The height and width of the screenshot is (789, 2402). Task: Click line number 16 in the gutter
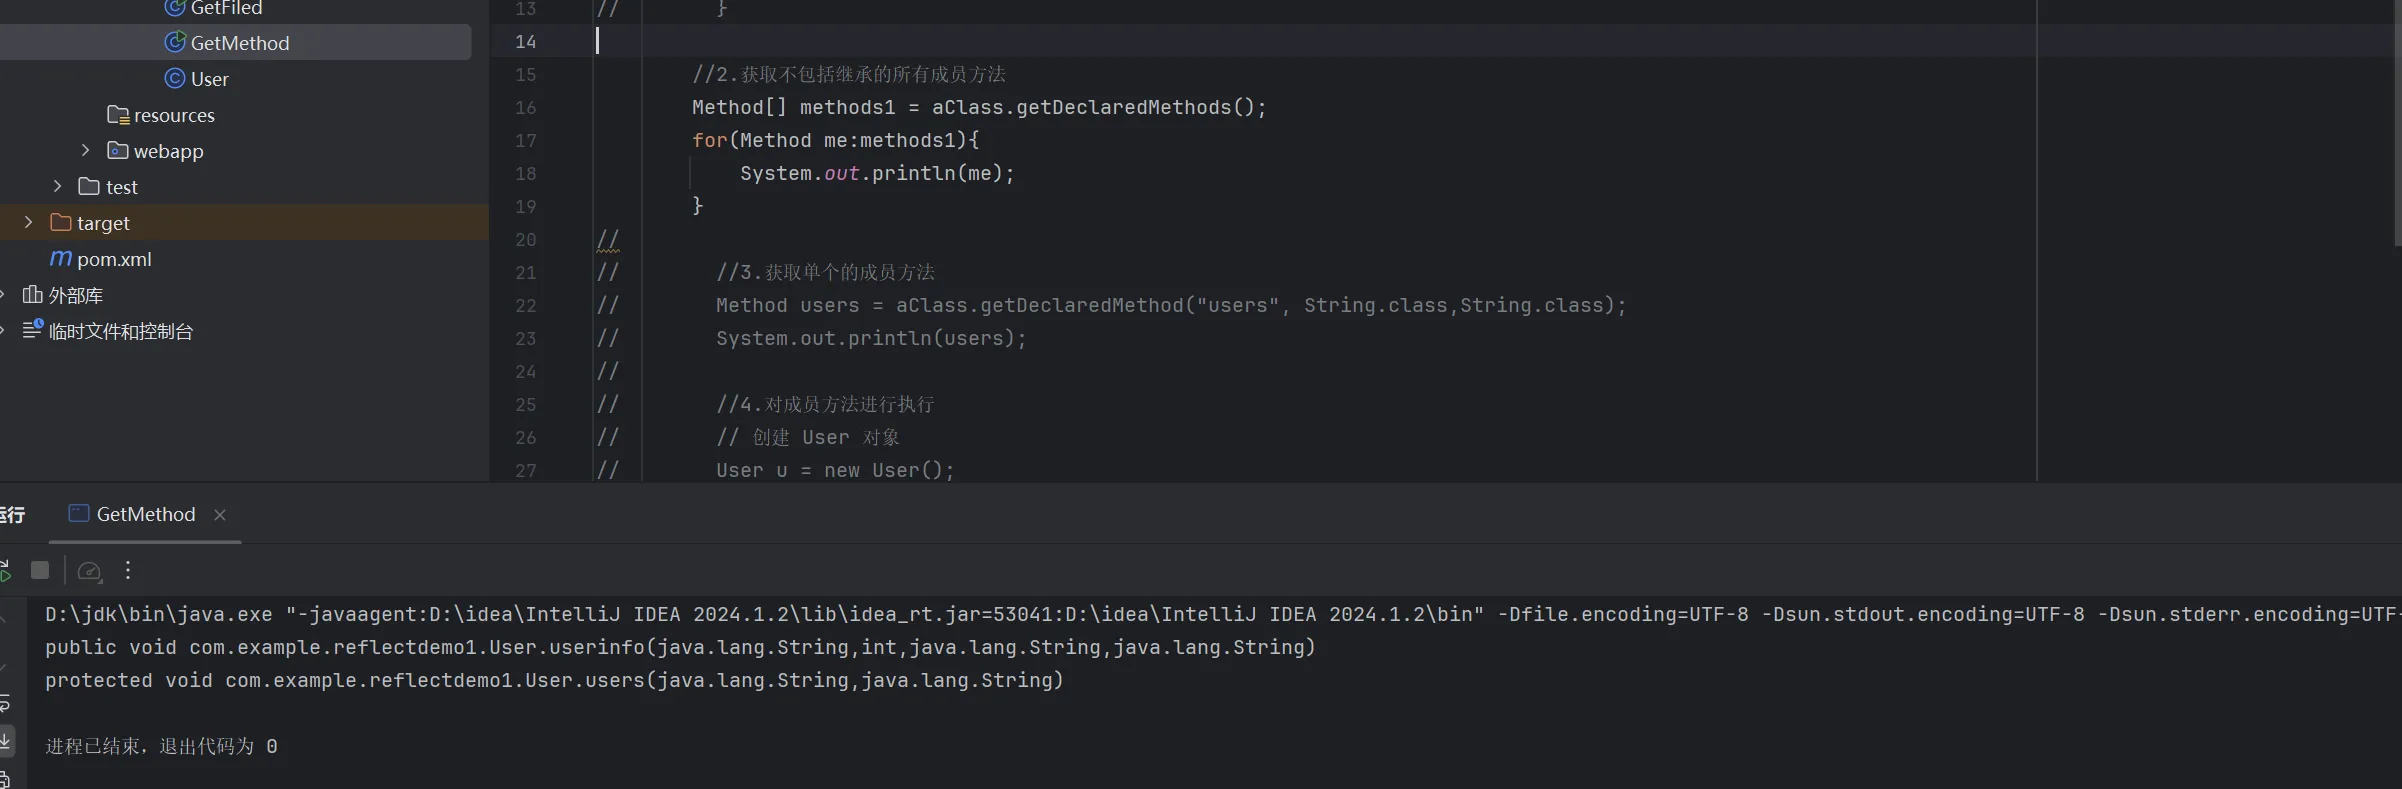[x=525, y=108]
